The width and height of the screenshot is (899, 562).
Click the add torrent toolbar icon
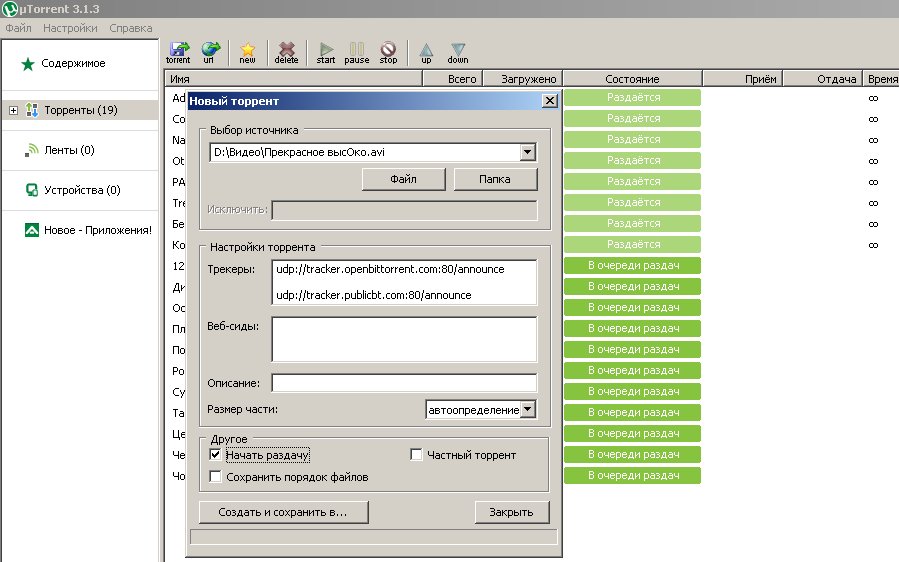(178, 52)
